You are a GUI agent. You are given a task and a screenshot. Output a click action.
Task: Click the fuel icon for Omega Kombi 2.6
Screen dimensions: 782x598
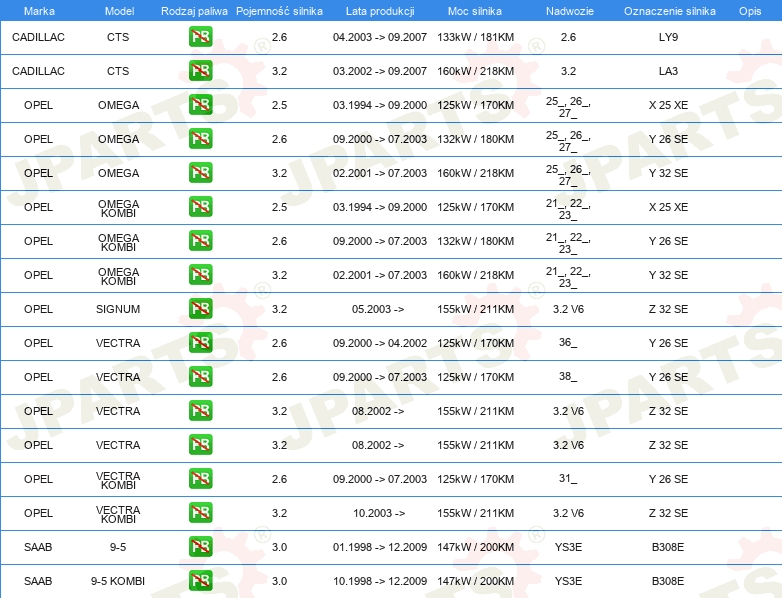[200, 240]
